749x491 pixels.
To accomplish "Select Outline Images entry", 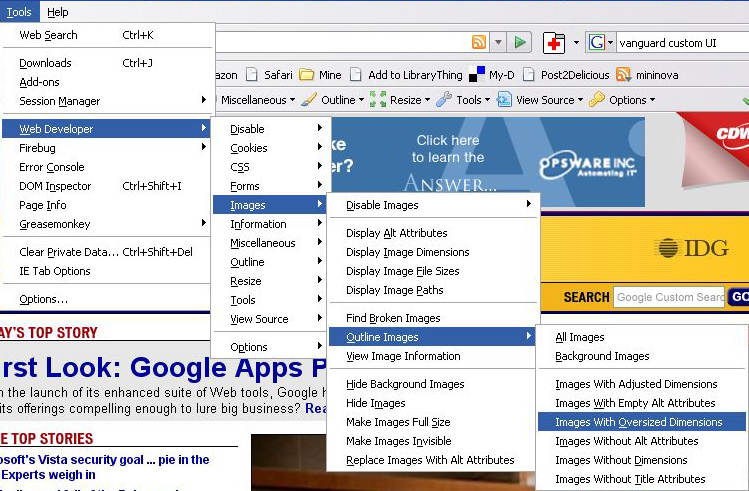I will coord(433,337).
